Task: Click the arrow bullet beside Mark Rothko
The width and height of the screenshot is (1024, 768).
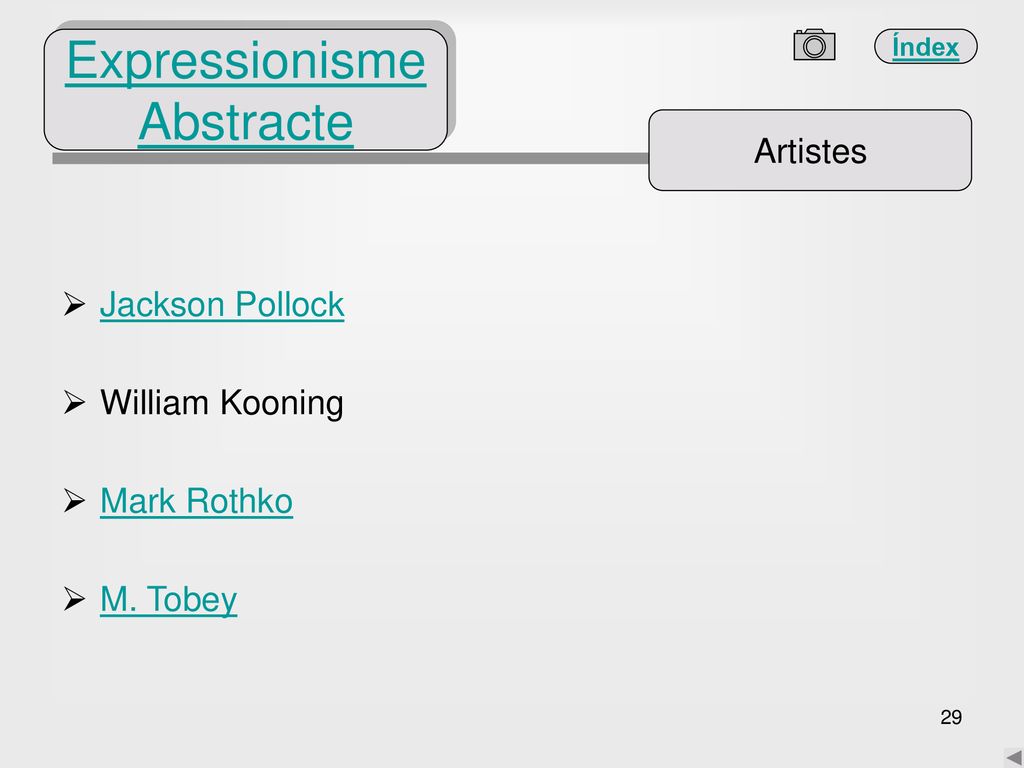Action: pos(74,501)
